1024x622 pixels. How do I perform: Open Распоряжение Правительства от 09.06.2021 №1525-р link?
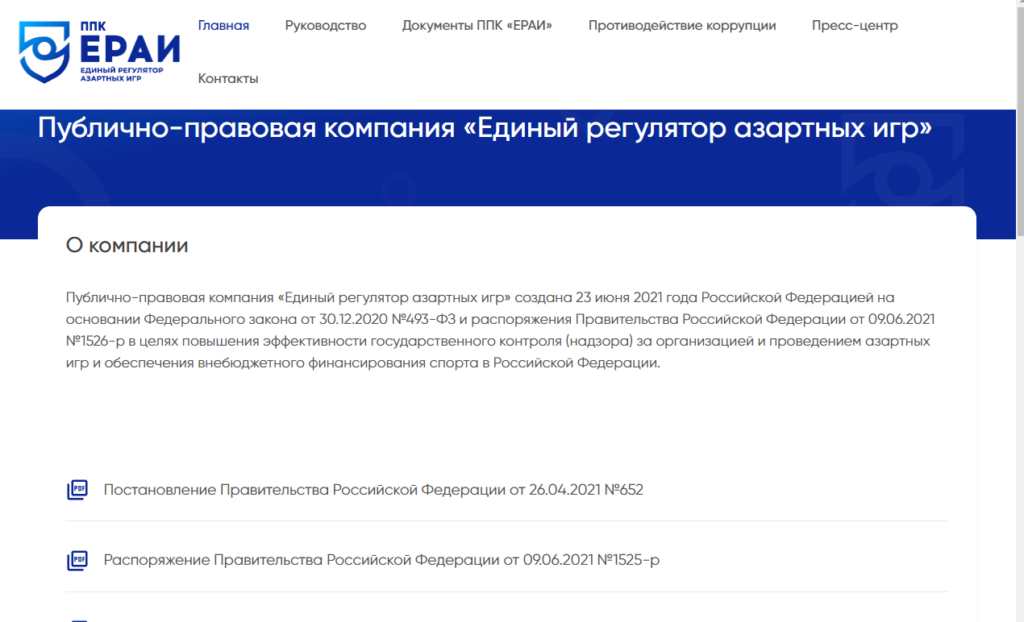tap(381, 560)
